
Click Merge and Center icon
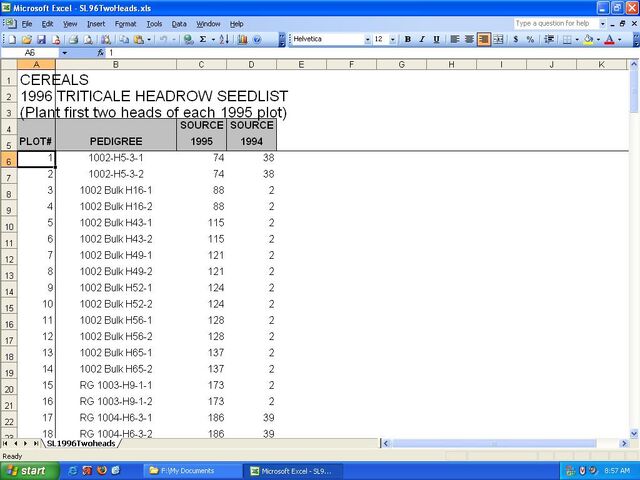pos(498,39)
